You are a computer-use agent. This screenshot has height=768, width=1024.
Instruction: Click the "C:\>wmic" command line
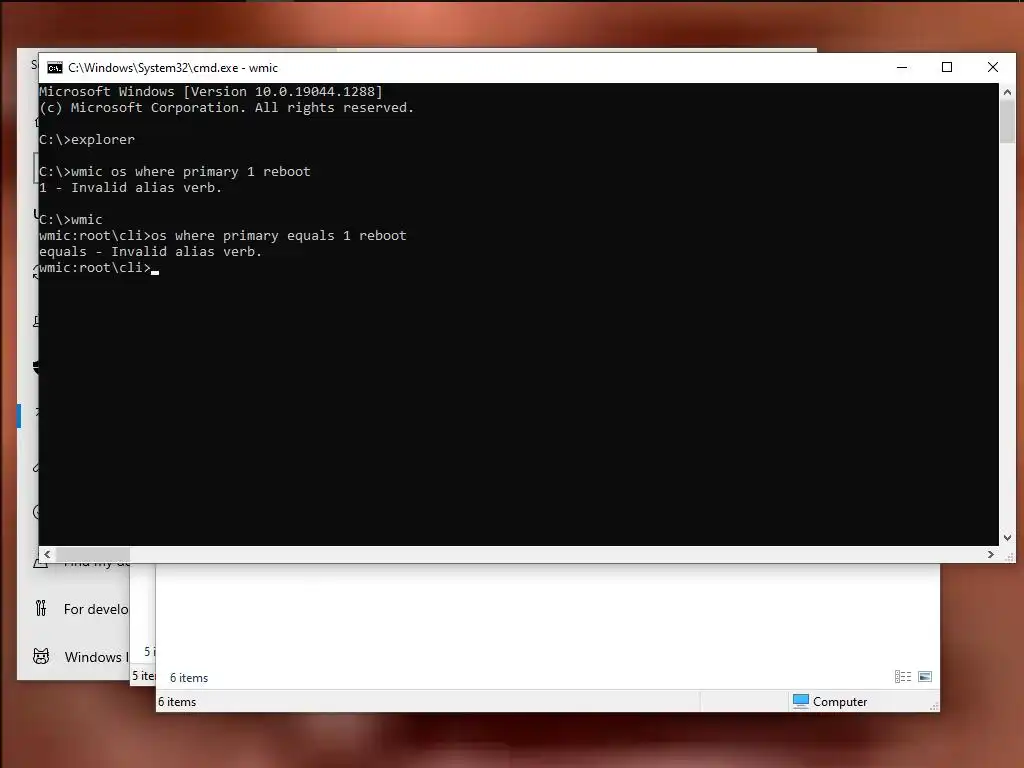[71, 220]
